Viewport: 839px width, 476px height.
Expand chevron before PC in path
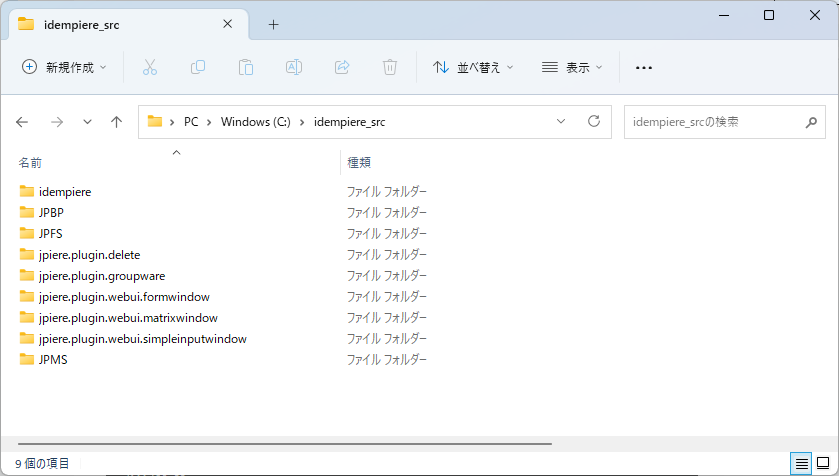tap(172, 122)
